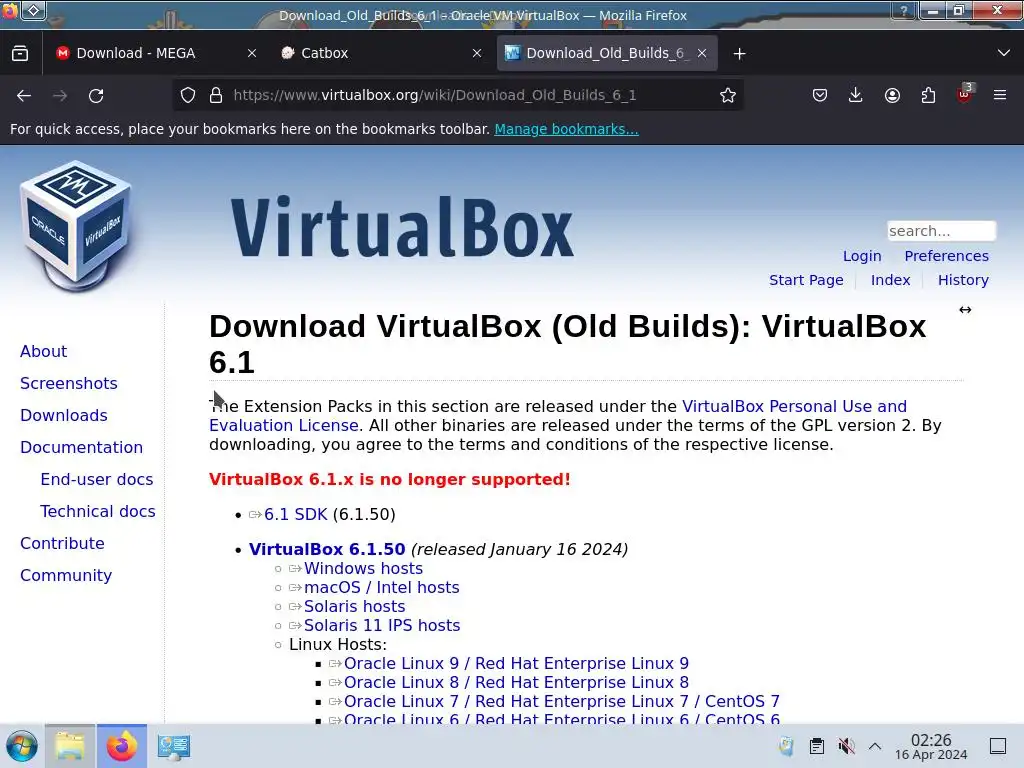Screen dimensions: 1024x768
Task: Open About in the sidebar
Action: click(x=43, y=351)
